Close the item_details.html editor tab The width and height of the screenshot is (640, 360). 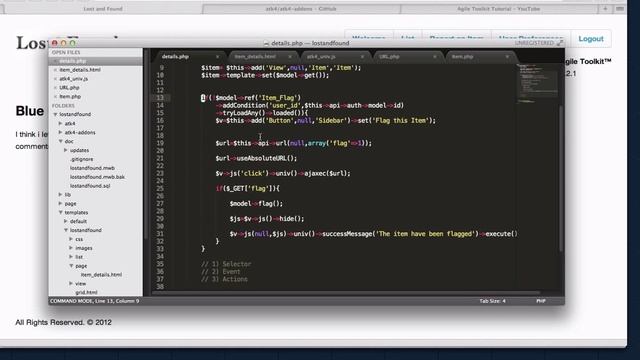tap(290, 57)
